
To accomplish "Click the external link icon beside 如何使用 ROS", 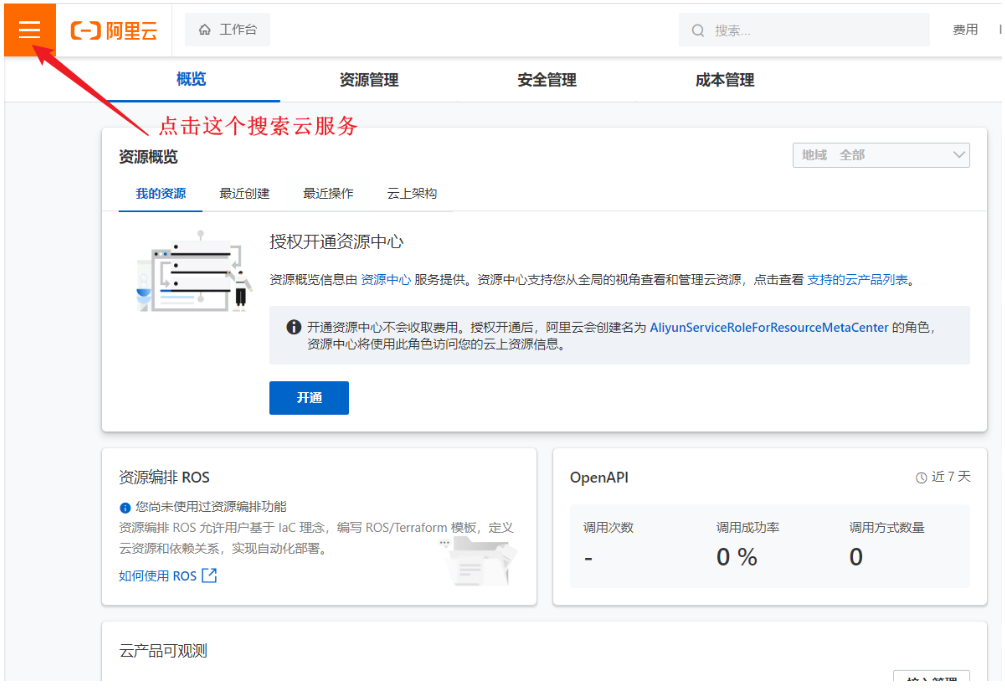I will [209, 576].
